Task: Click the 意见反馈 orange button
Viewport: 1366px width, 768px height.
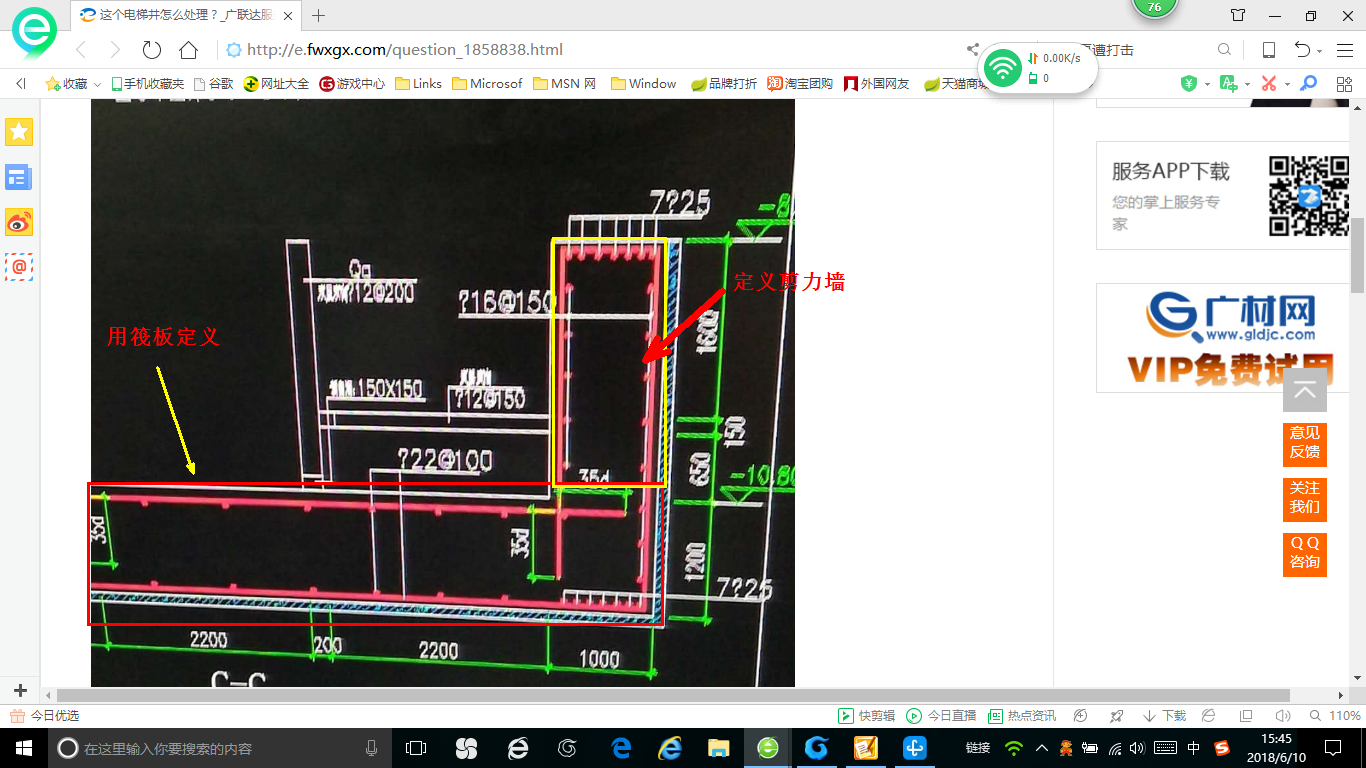Action: [1305, 443]
